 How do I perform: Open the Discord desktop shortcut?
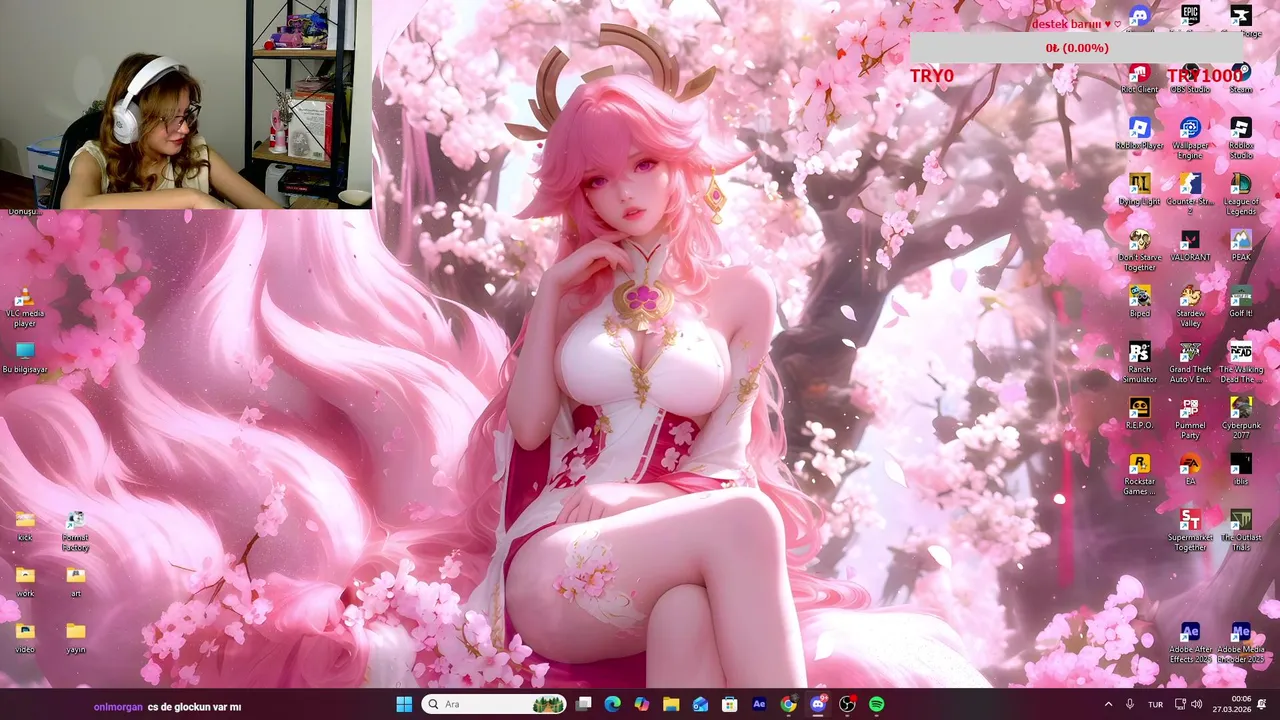pos(1139,16)
